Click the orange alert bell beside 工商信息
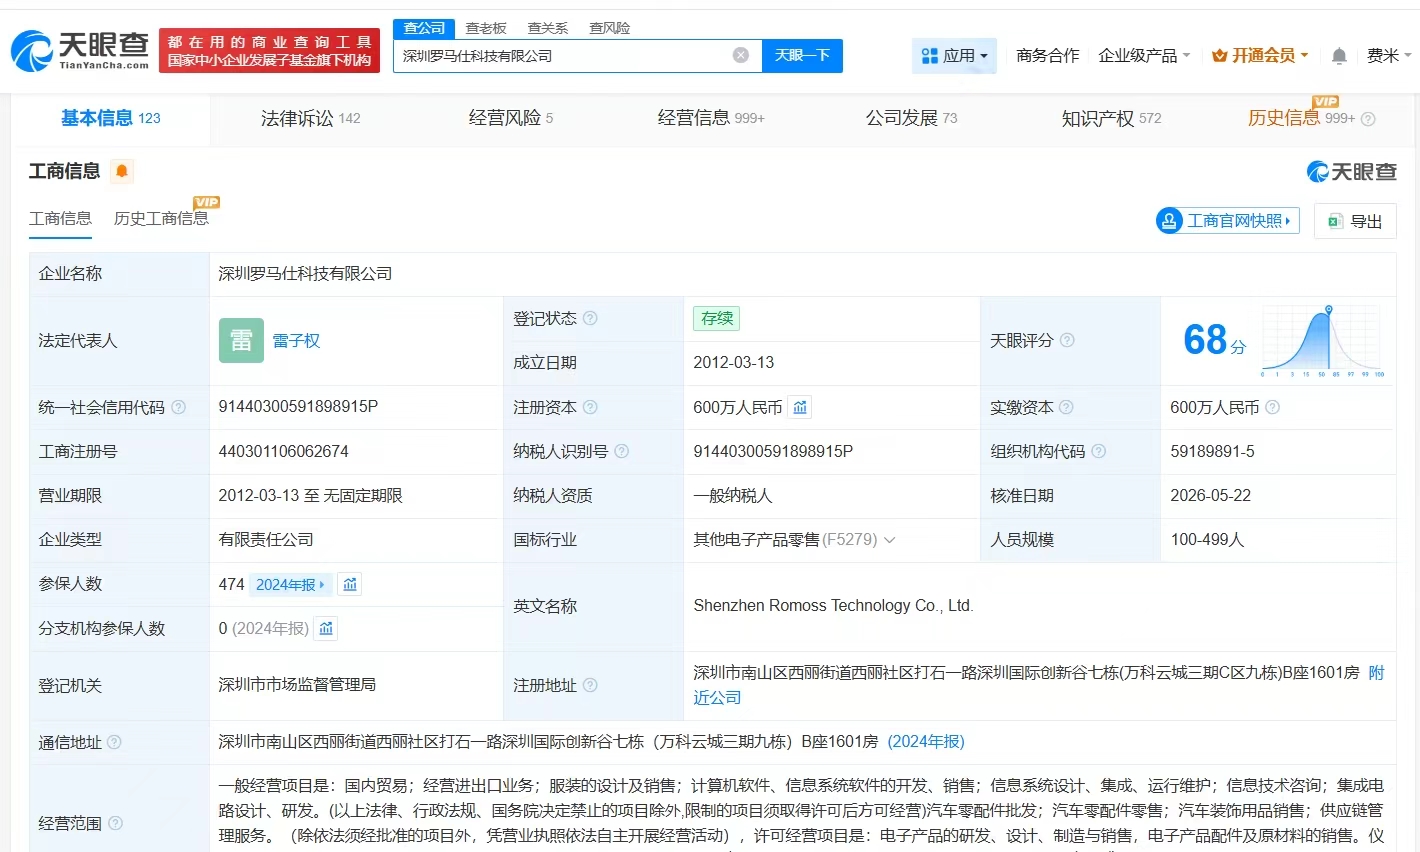Viewport: 1420px width, 852px height. 122,171
